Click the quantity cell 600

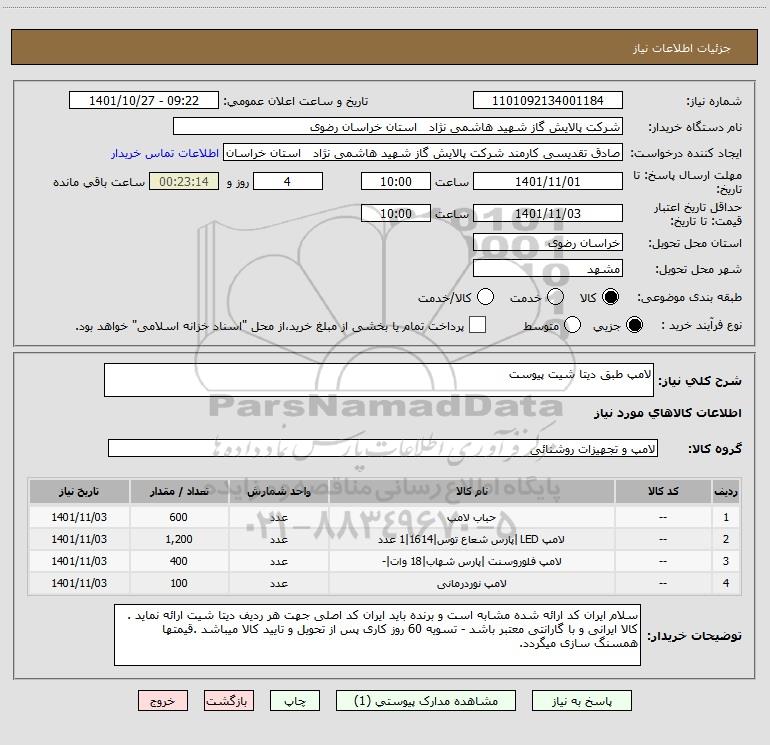[179, 517]
